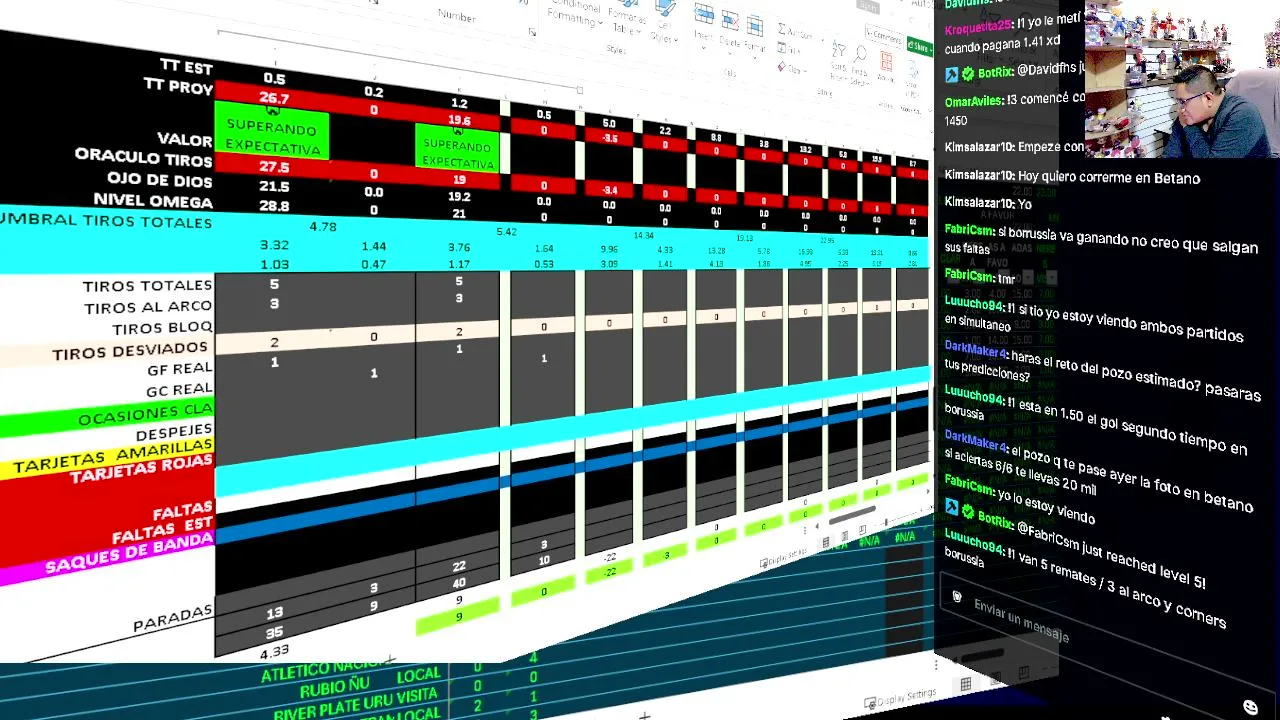Select the 'TT EST' row label

(x=186, y=67)
